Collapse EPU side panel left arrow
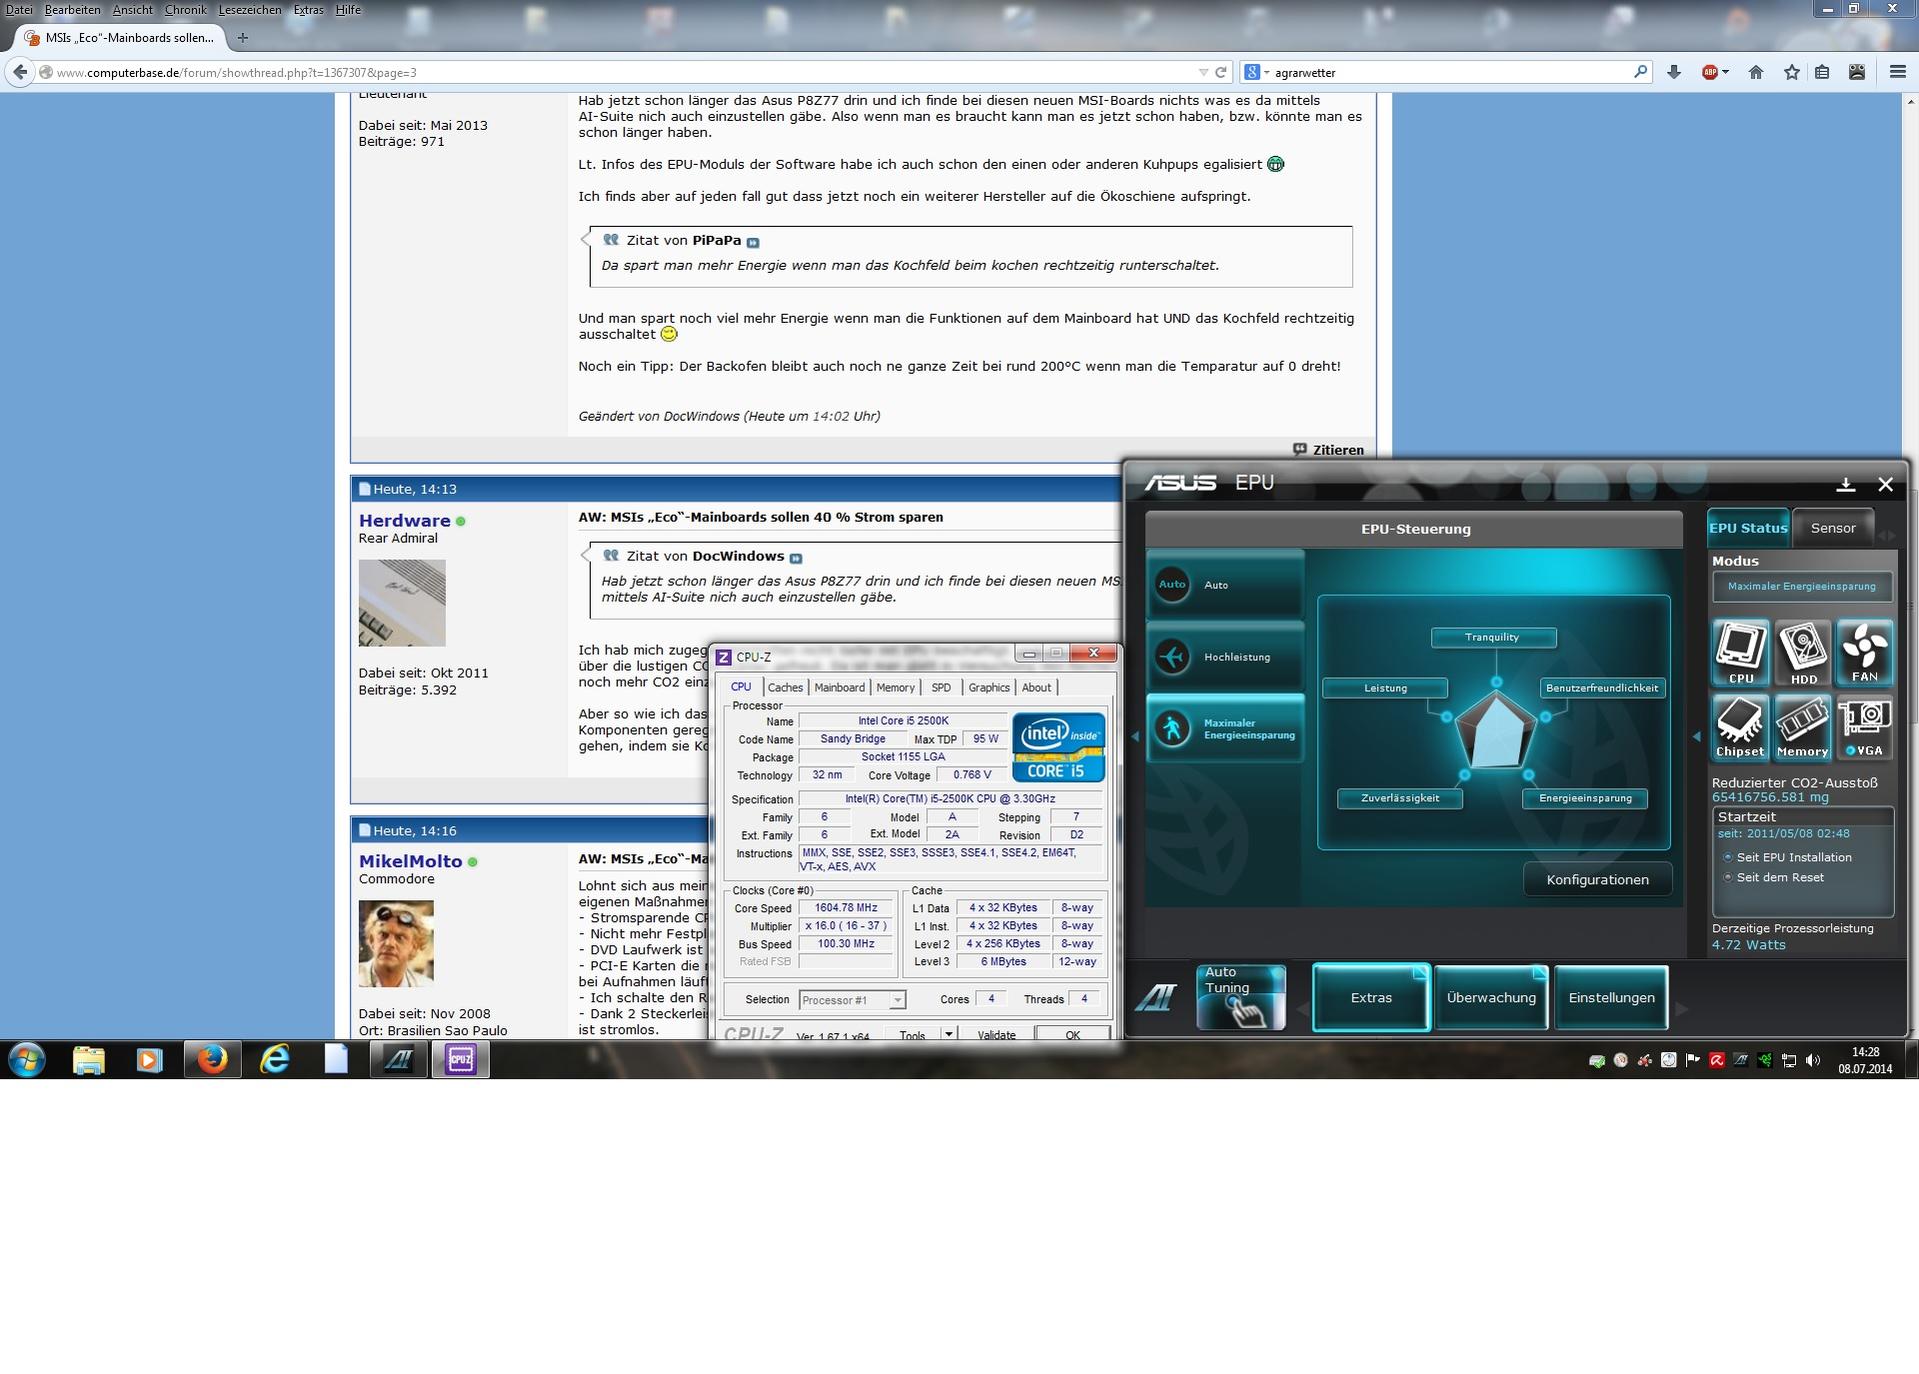The height and width of the screenshot is (1374, 1919). coord(1696,736)
